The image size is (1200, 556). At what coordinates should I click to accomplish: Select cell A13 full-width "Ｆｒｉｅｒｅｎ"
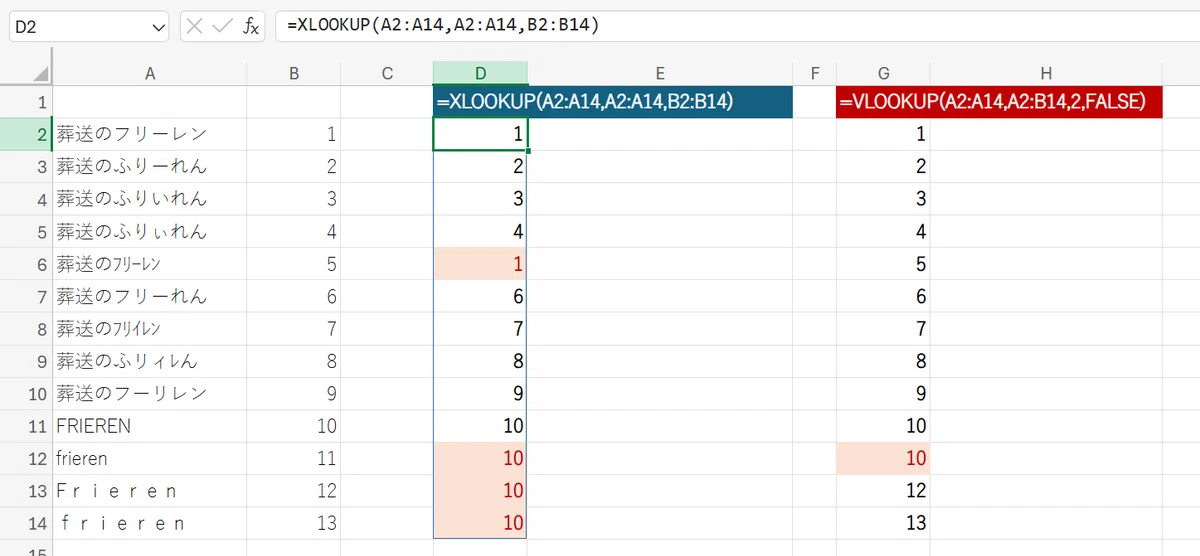pos(150,491)
